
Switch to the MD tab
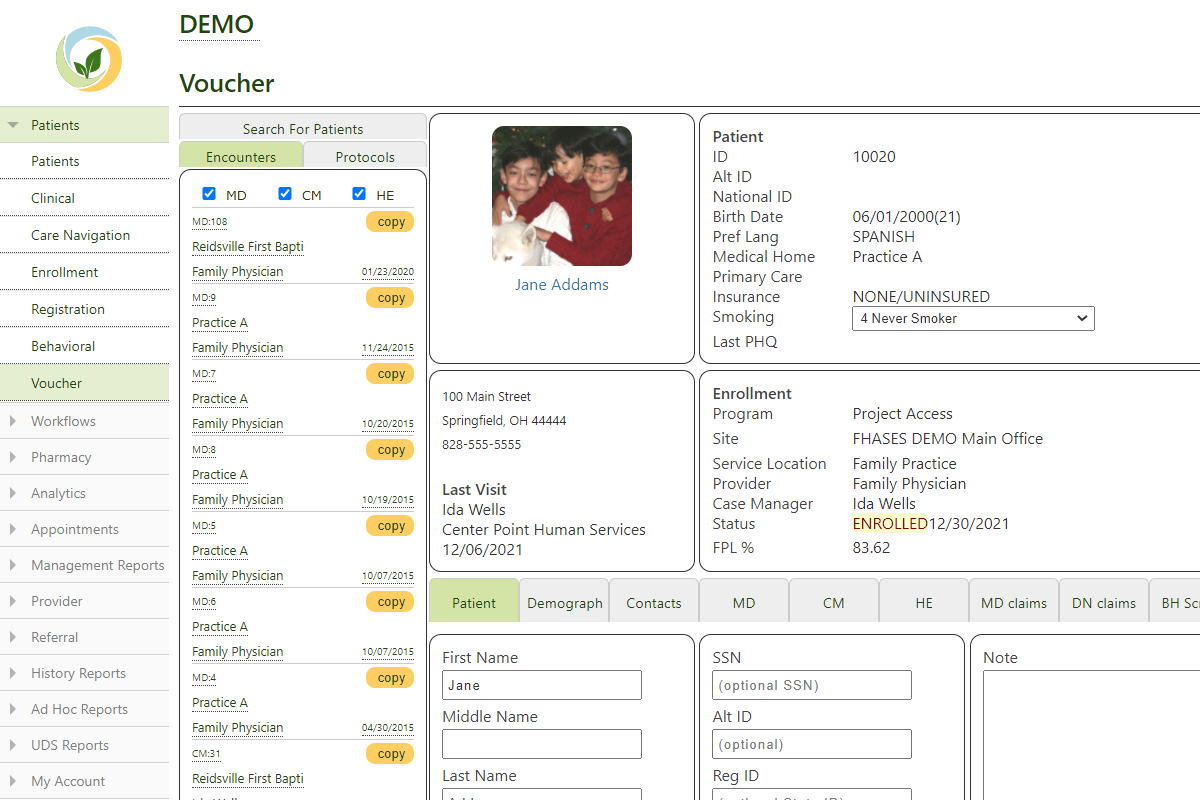[x=744, y=602]
